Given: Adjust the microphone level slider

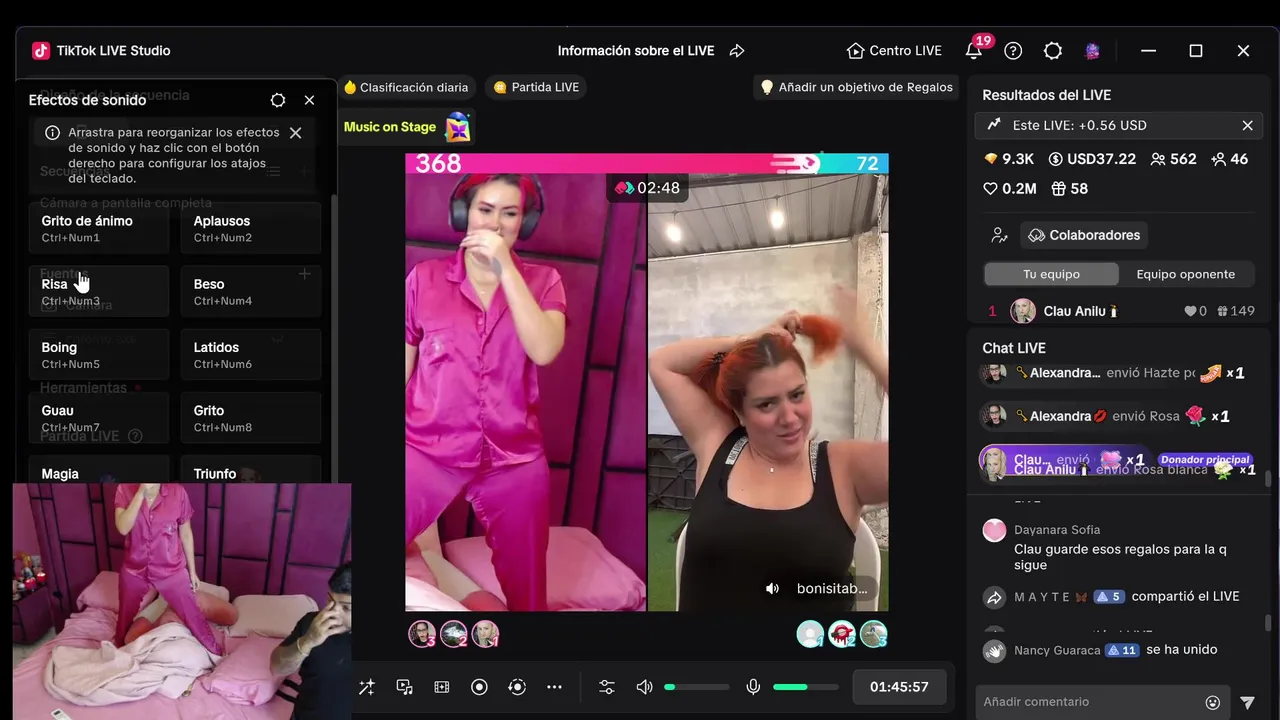Looking at the screenshot, I should tap(806, 687).
